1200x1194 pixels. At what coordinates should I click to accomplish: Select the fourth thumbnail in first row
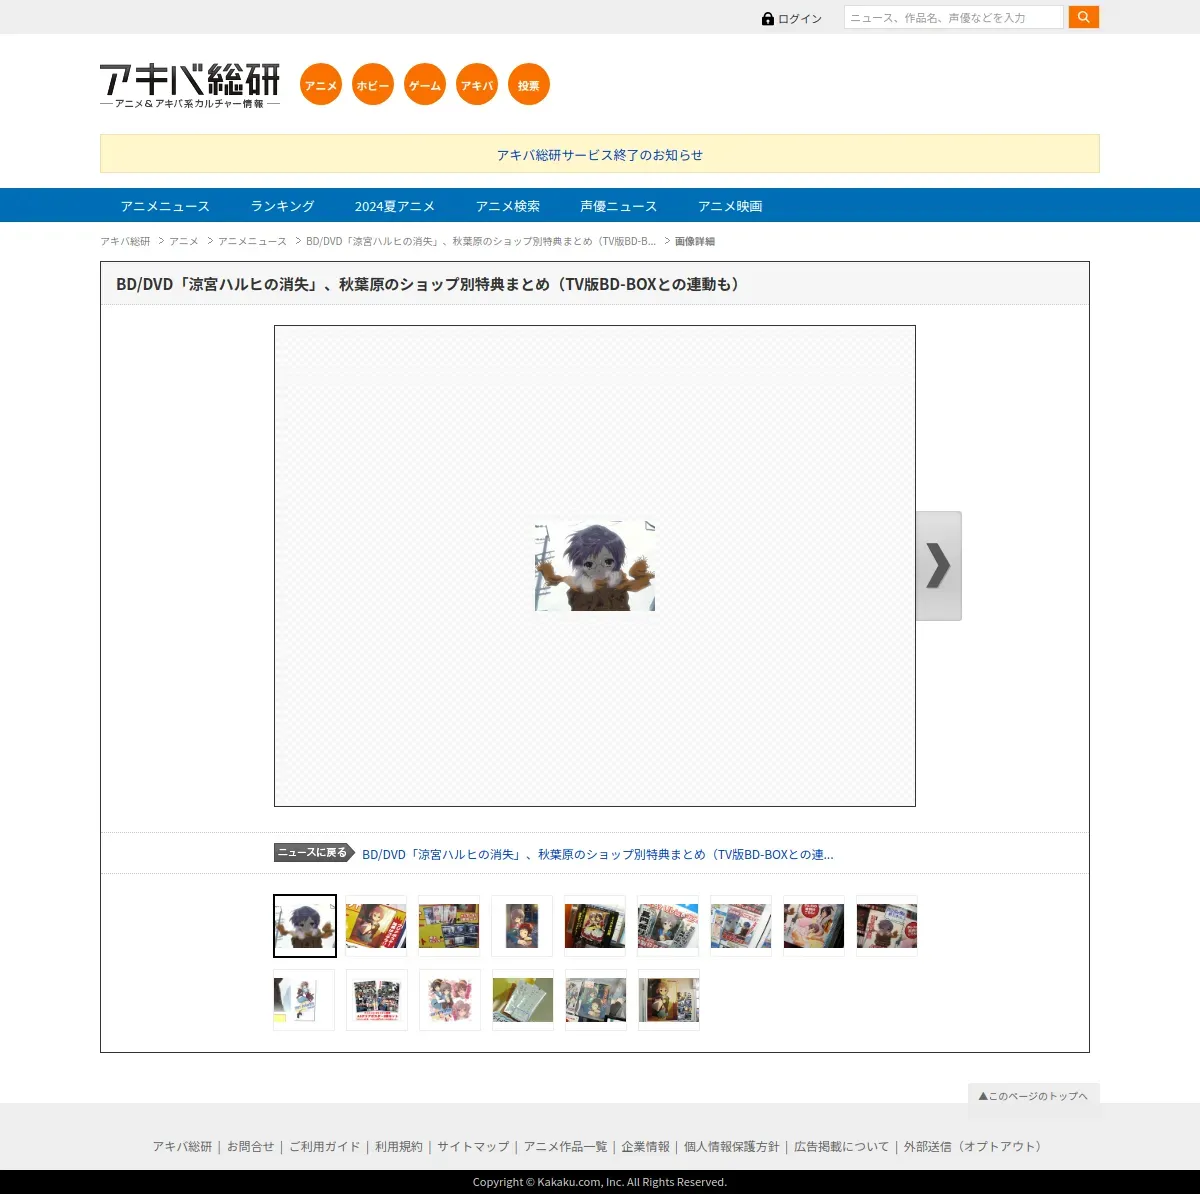click(522, 926)
